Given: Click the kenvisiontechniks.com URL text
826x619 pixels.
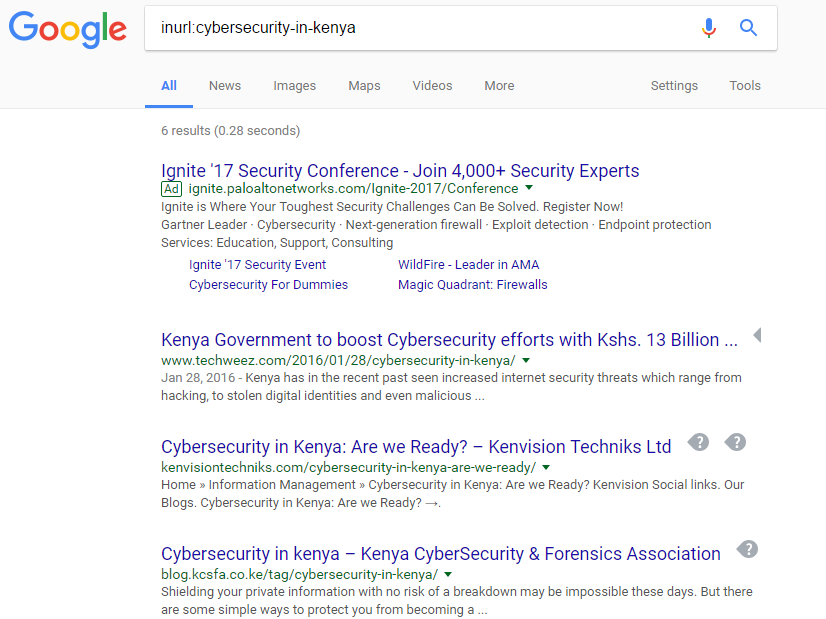Looking at the screenshot, I should (x=348, y=467).
